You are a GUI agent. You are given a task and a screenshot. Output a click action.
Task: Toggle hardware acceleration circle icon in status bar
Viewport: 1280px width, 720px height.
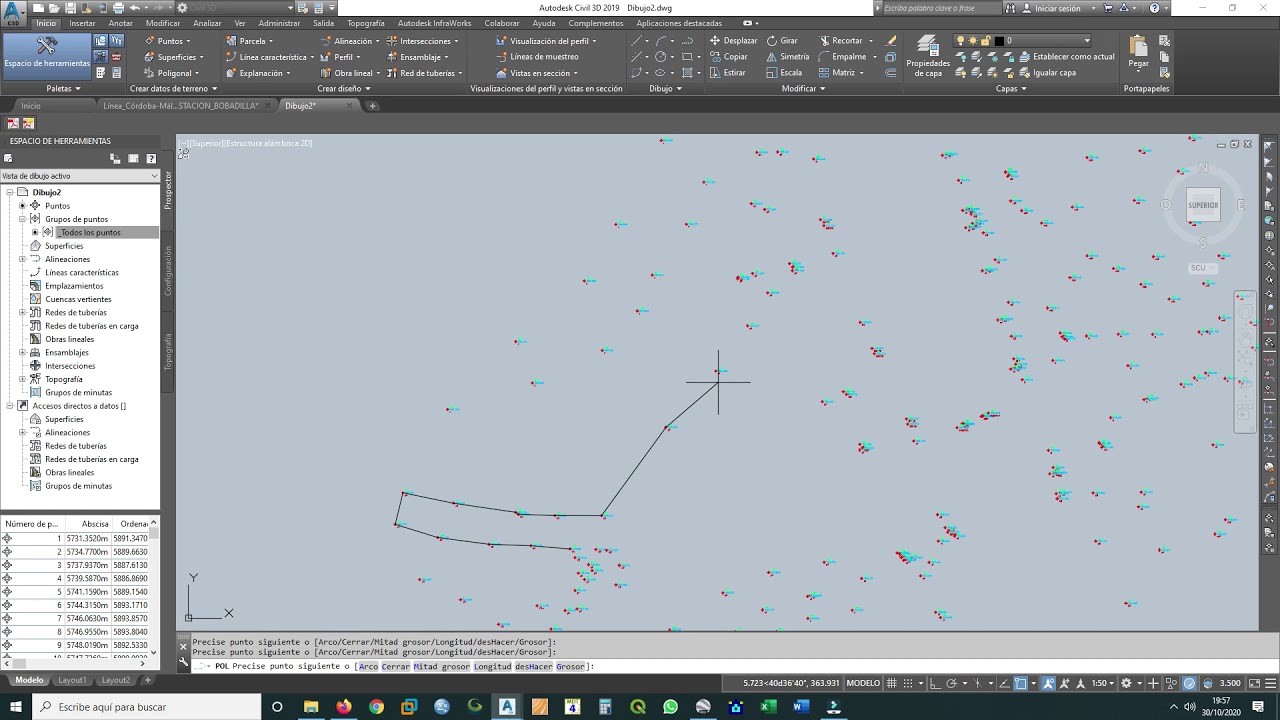pos(1189,683)
